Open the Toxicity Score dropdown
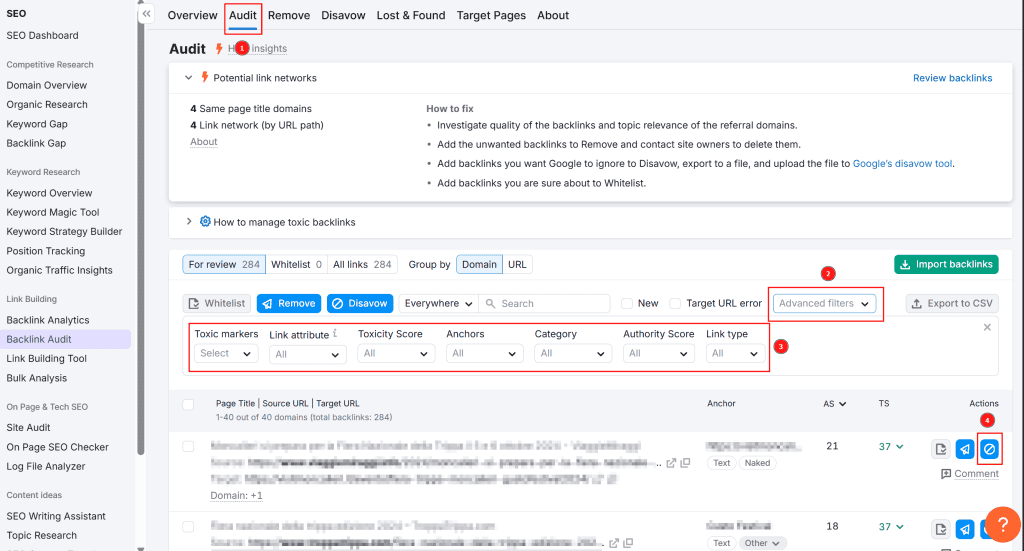1024x551 pixels. click(x=396, y=353)
